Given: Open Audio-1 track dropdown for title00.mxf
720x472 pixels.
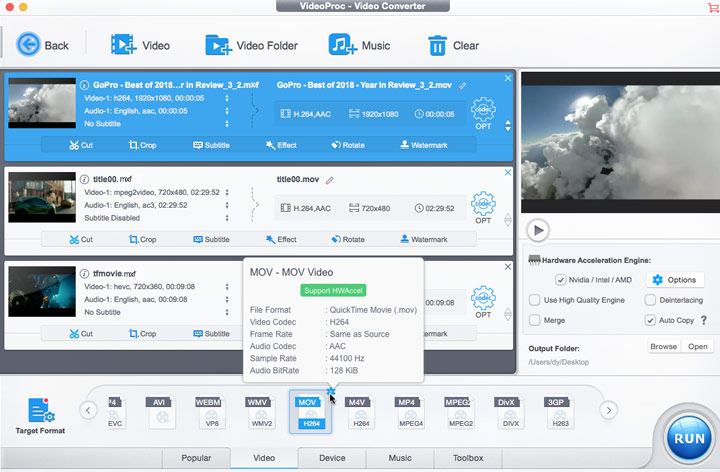Looking at the screenshot, I should pos(227,205).
